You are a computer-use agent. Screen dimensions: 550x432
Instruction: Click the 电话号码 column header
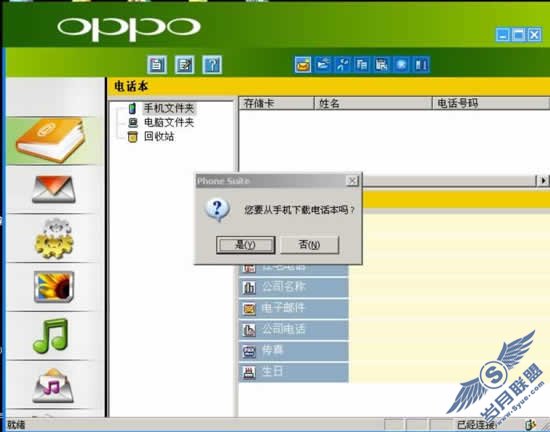(490, 103)
